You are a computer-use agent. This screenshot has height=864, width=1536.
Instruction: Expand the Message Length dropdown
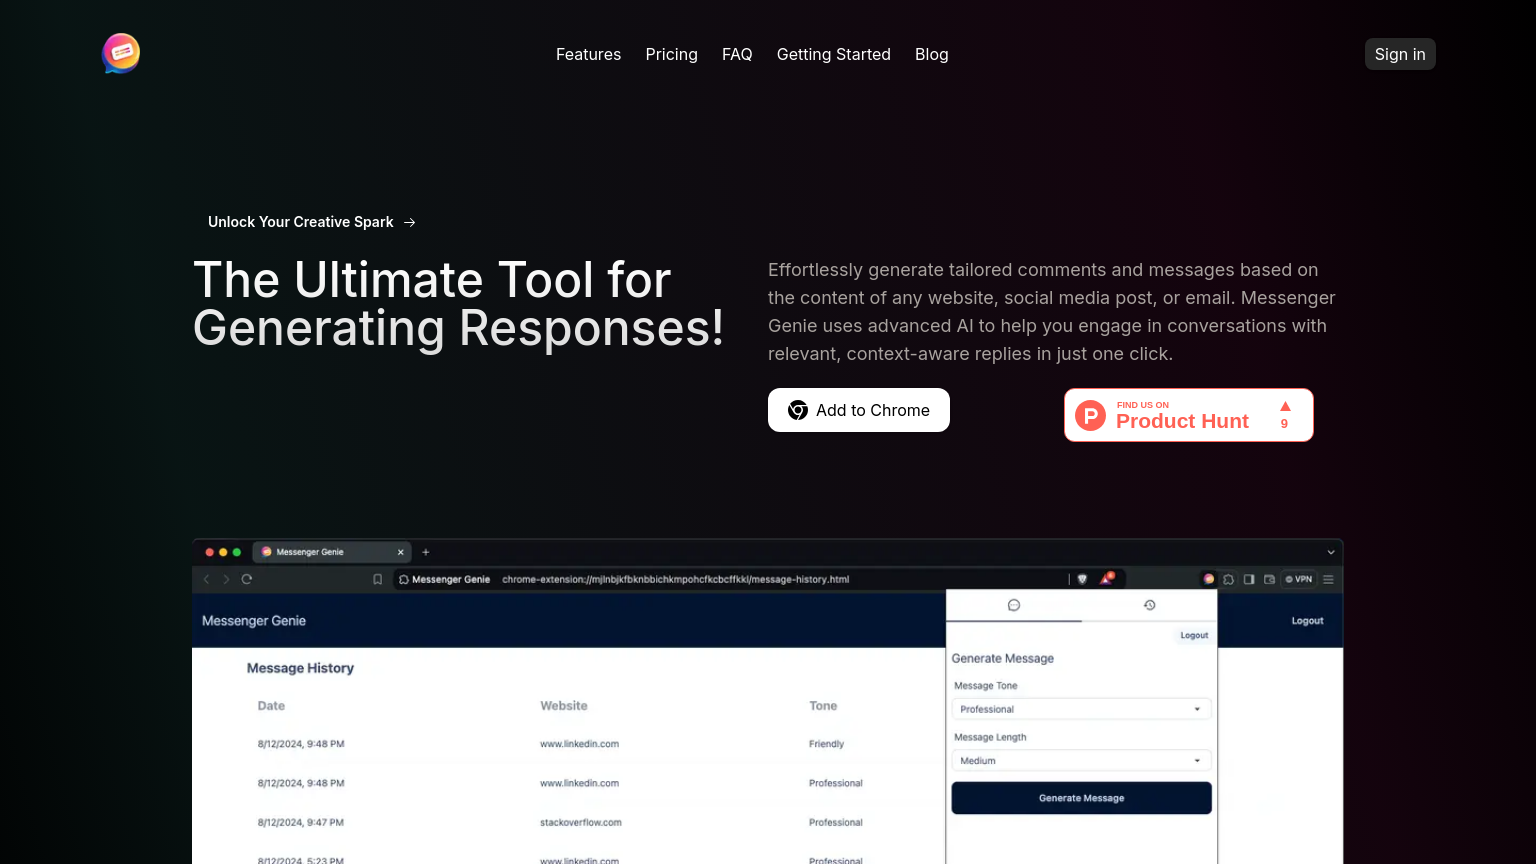1081,761
